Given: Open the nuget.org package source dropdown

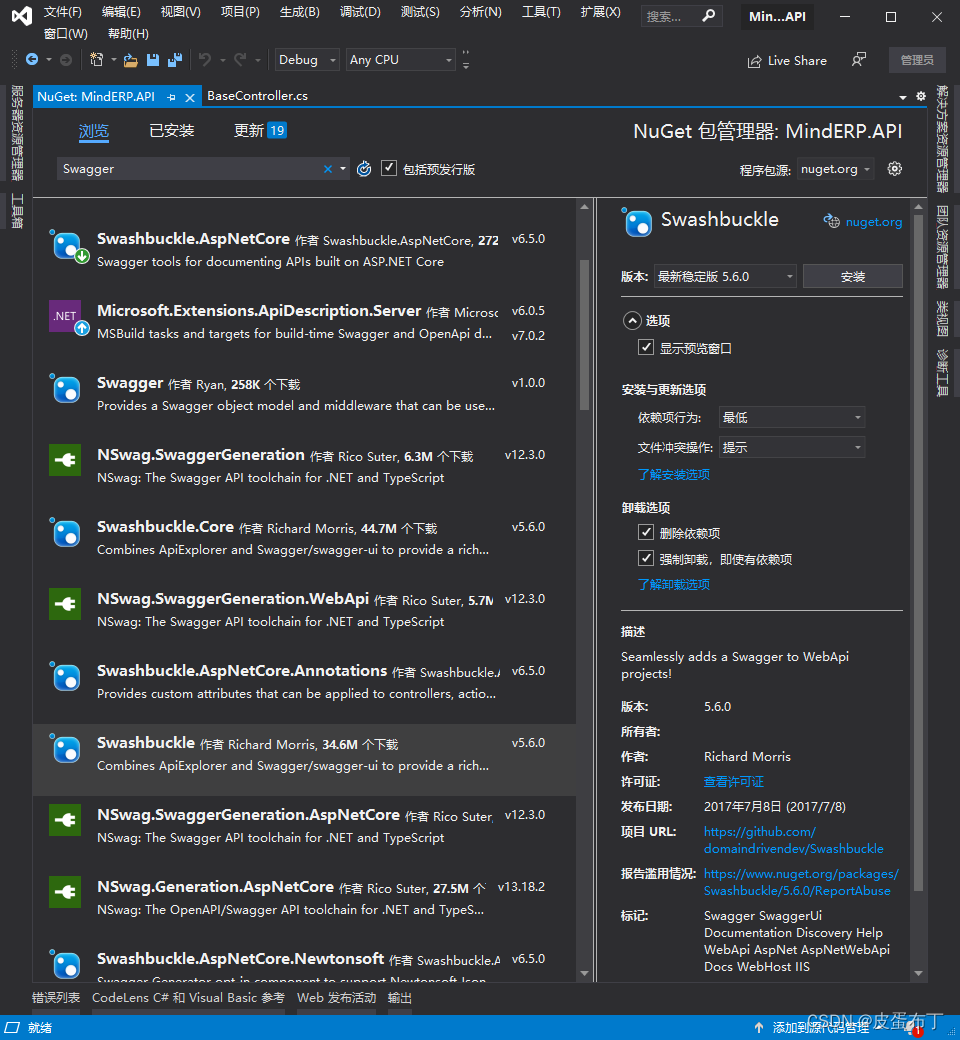Looking at the screenshot, I should tap(835, 169).
